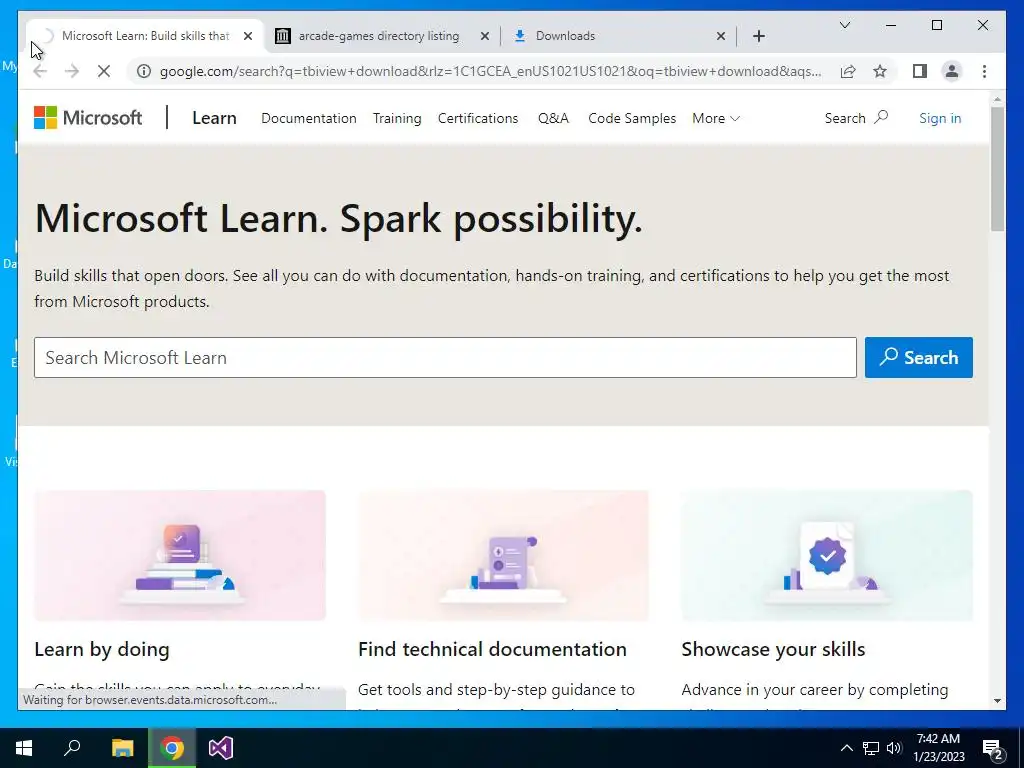Expand the More dropdown
The image size is (1024, 768).
point(716,118)
